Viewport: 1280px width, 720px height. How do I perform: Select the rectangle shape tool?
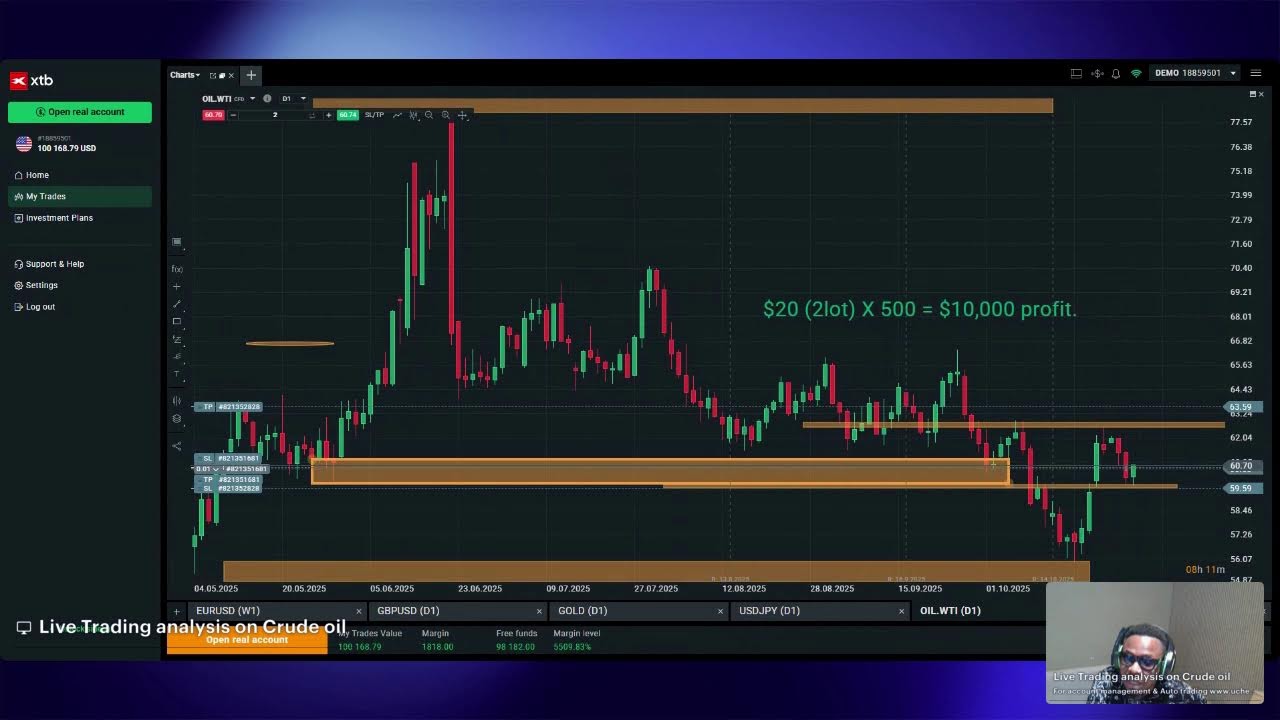click(177, 321)
